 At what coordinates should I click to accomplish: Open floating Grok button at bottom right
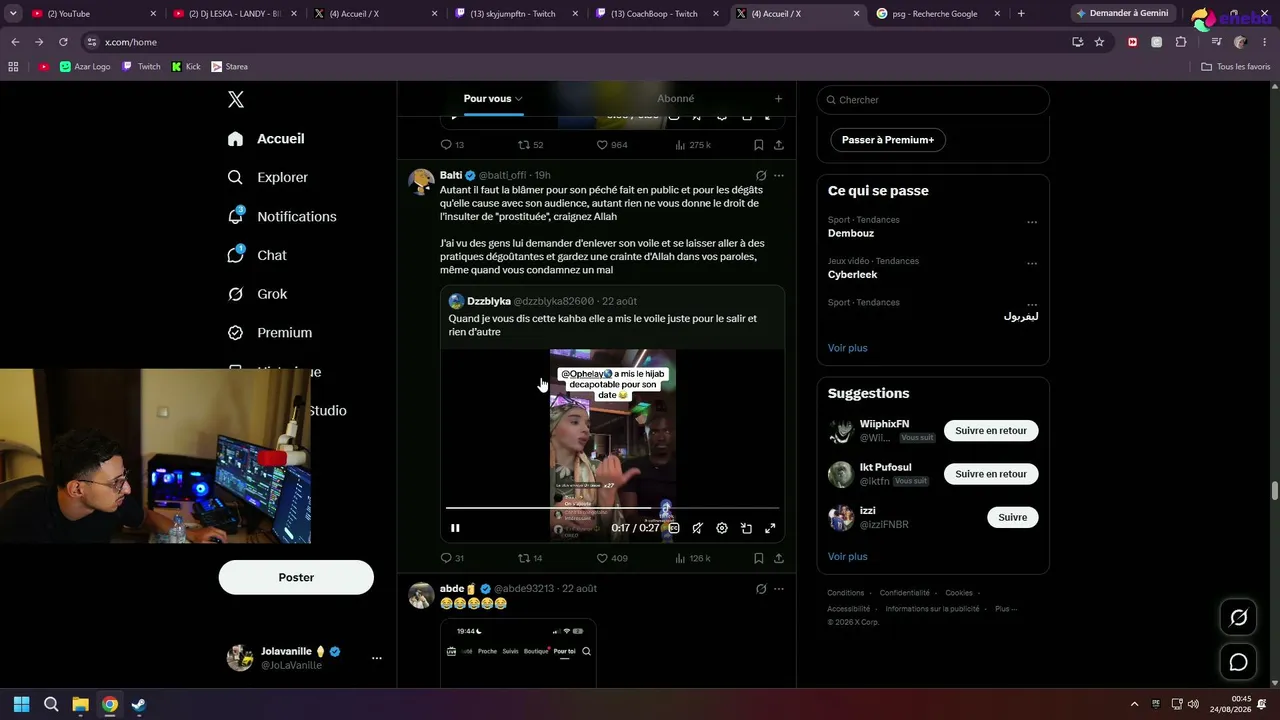(1238, 618)
